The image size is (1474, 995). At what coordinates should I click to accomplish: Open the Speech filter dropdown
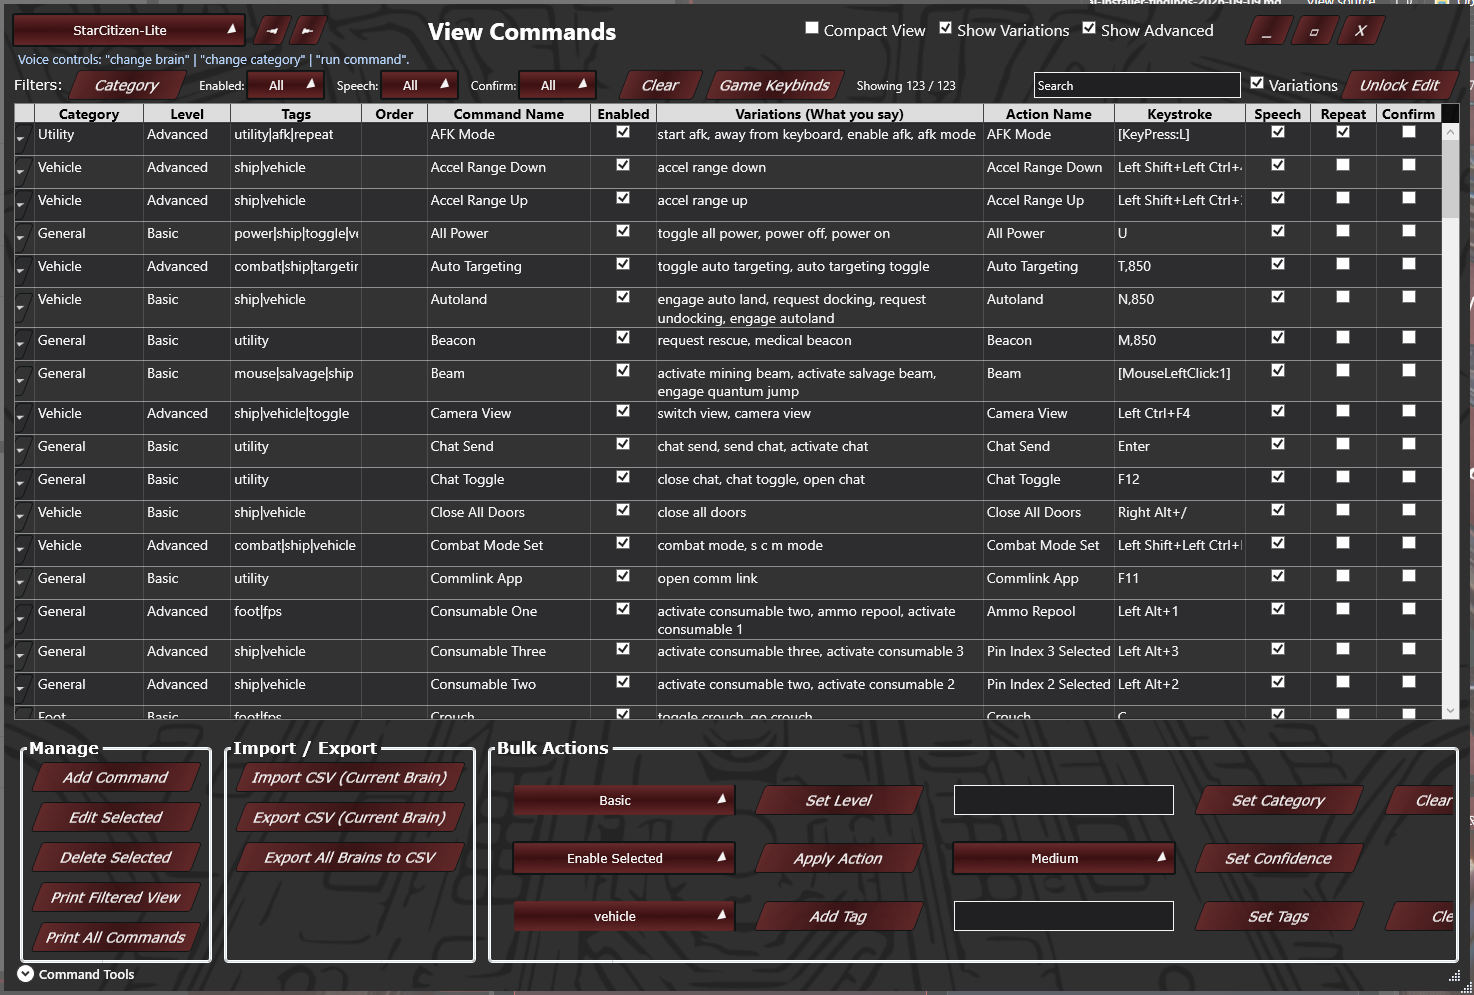tap(420, 85)
